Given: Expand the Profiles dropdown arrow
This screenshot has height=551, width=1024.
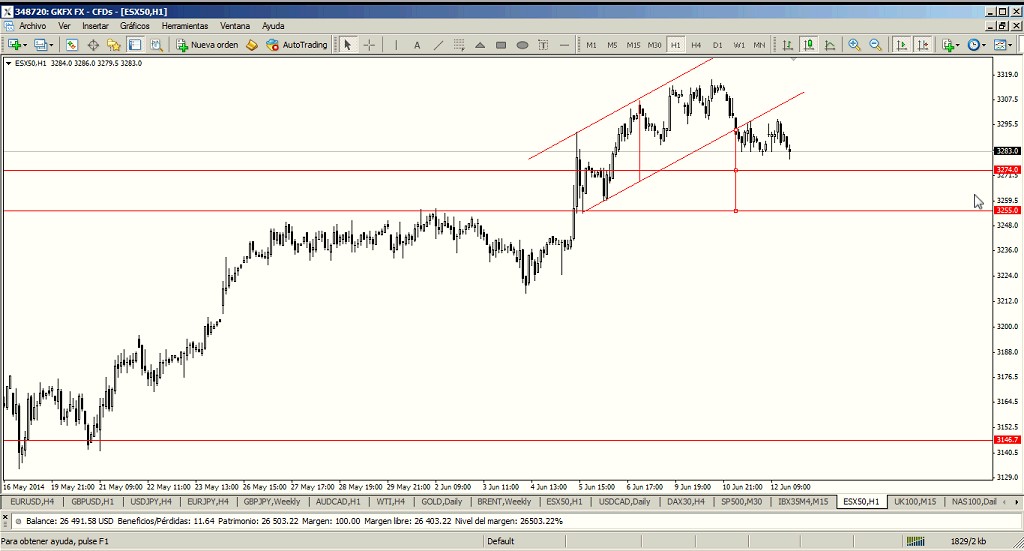Looking at the screenshot, I should click(x=52, y=45).
